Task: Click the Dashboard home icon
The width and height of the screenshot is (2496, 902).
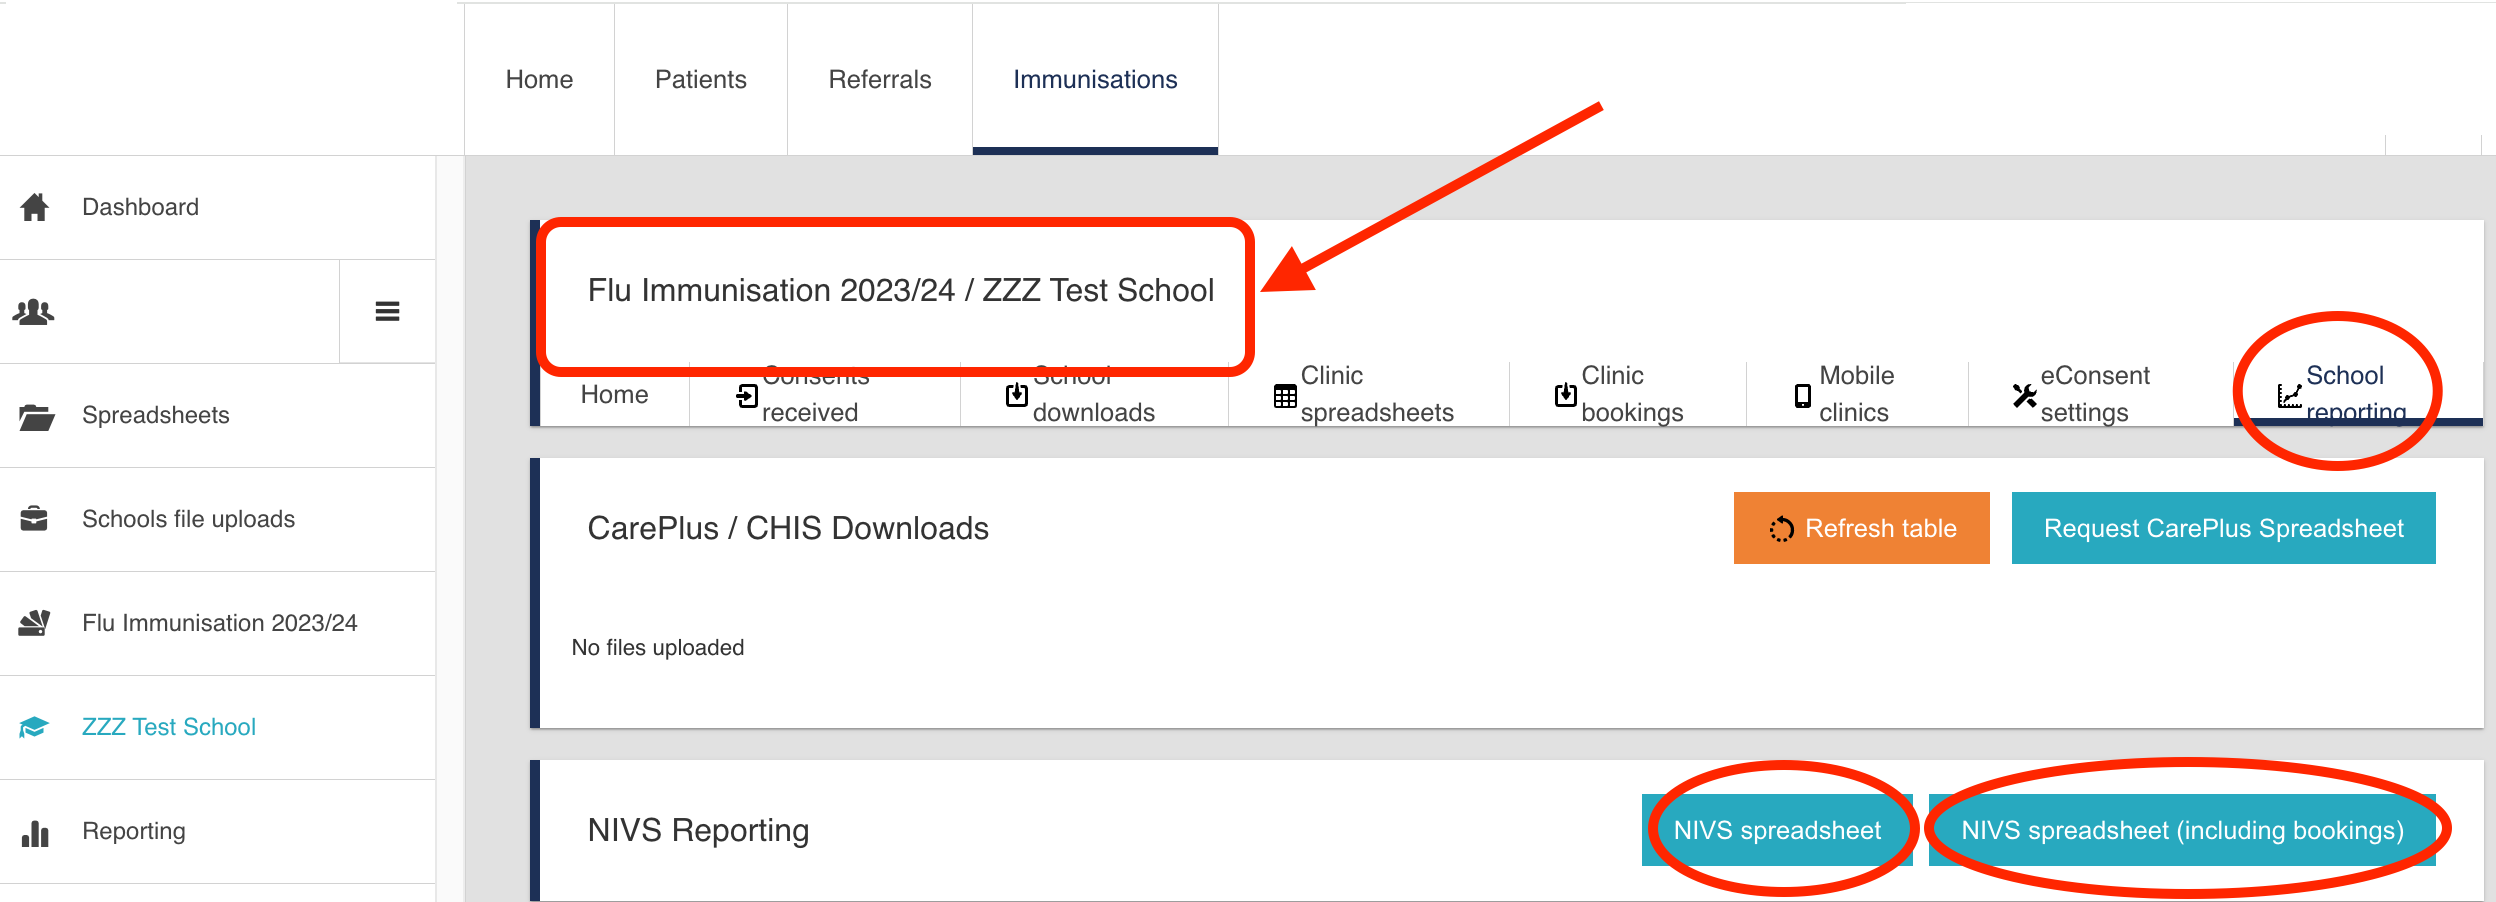Action: 35,207
